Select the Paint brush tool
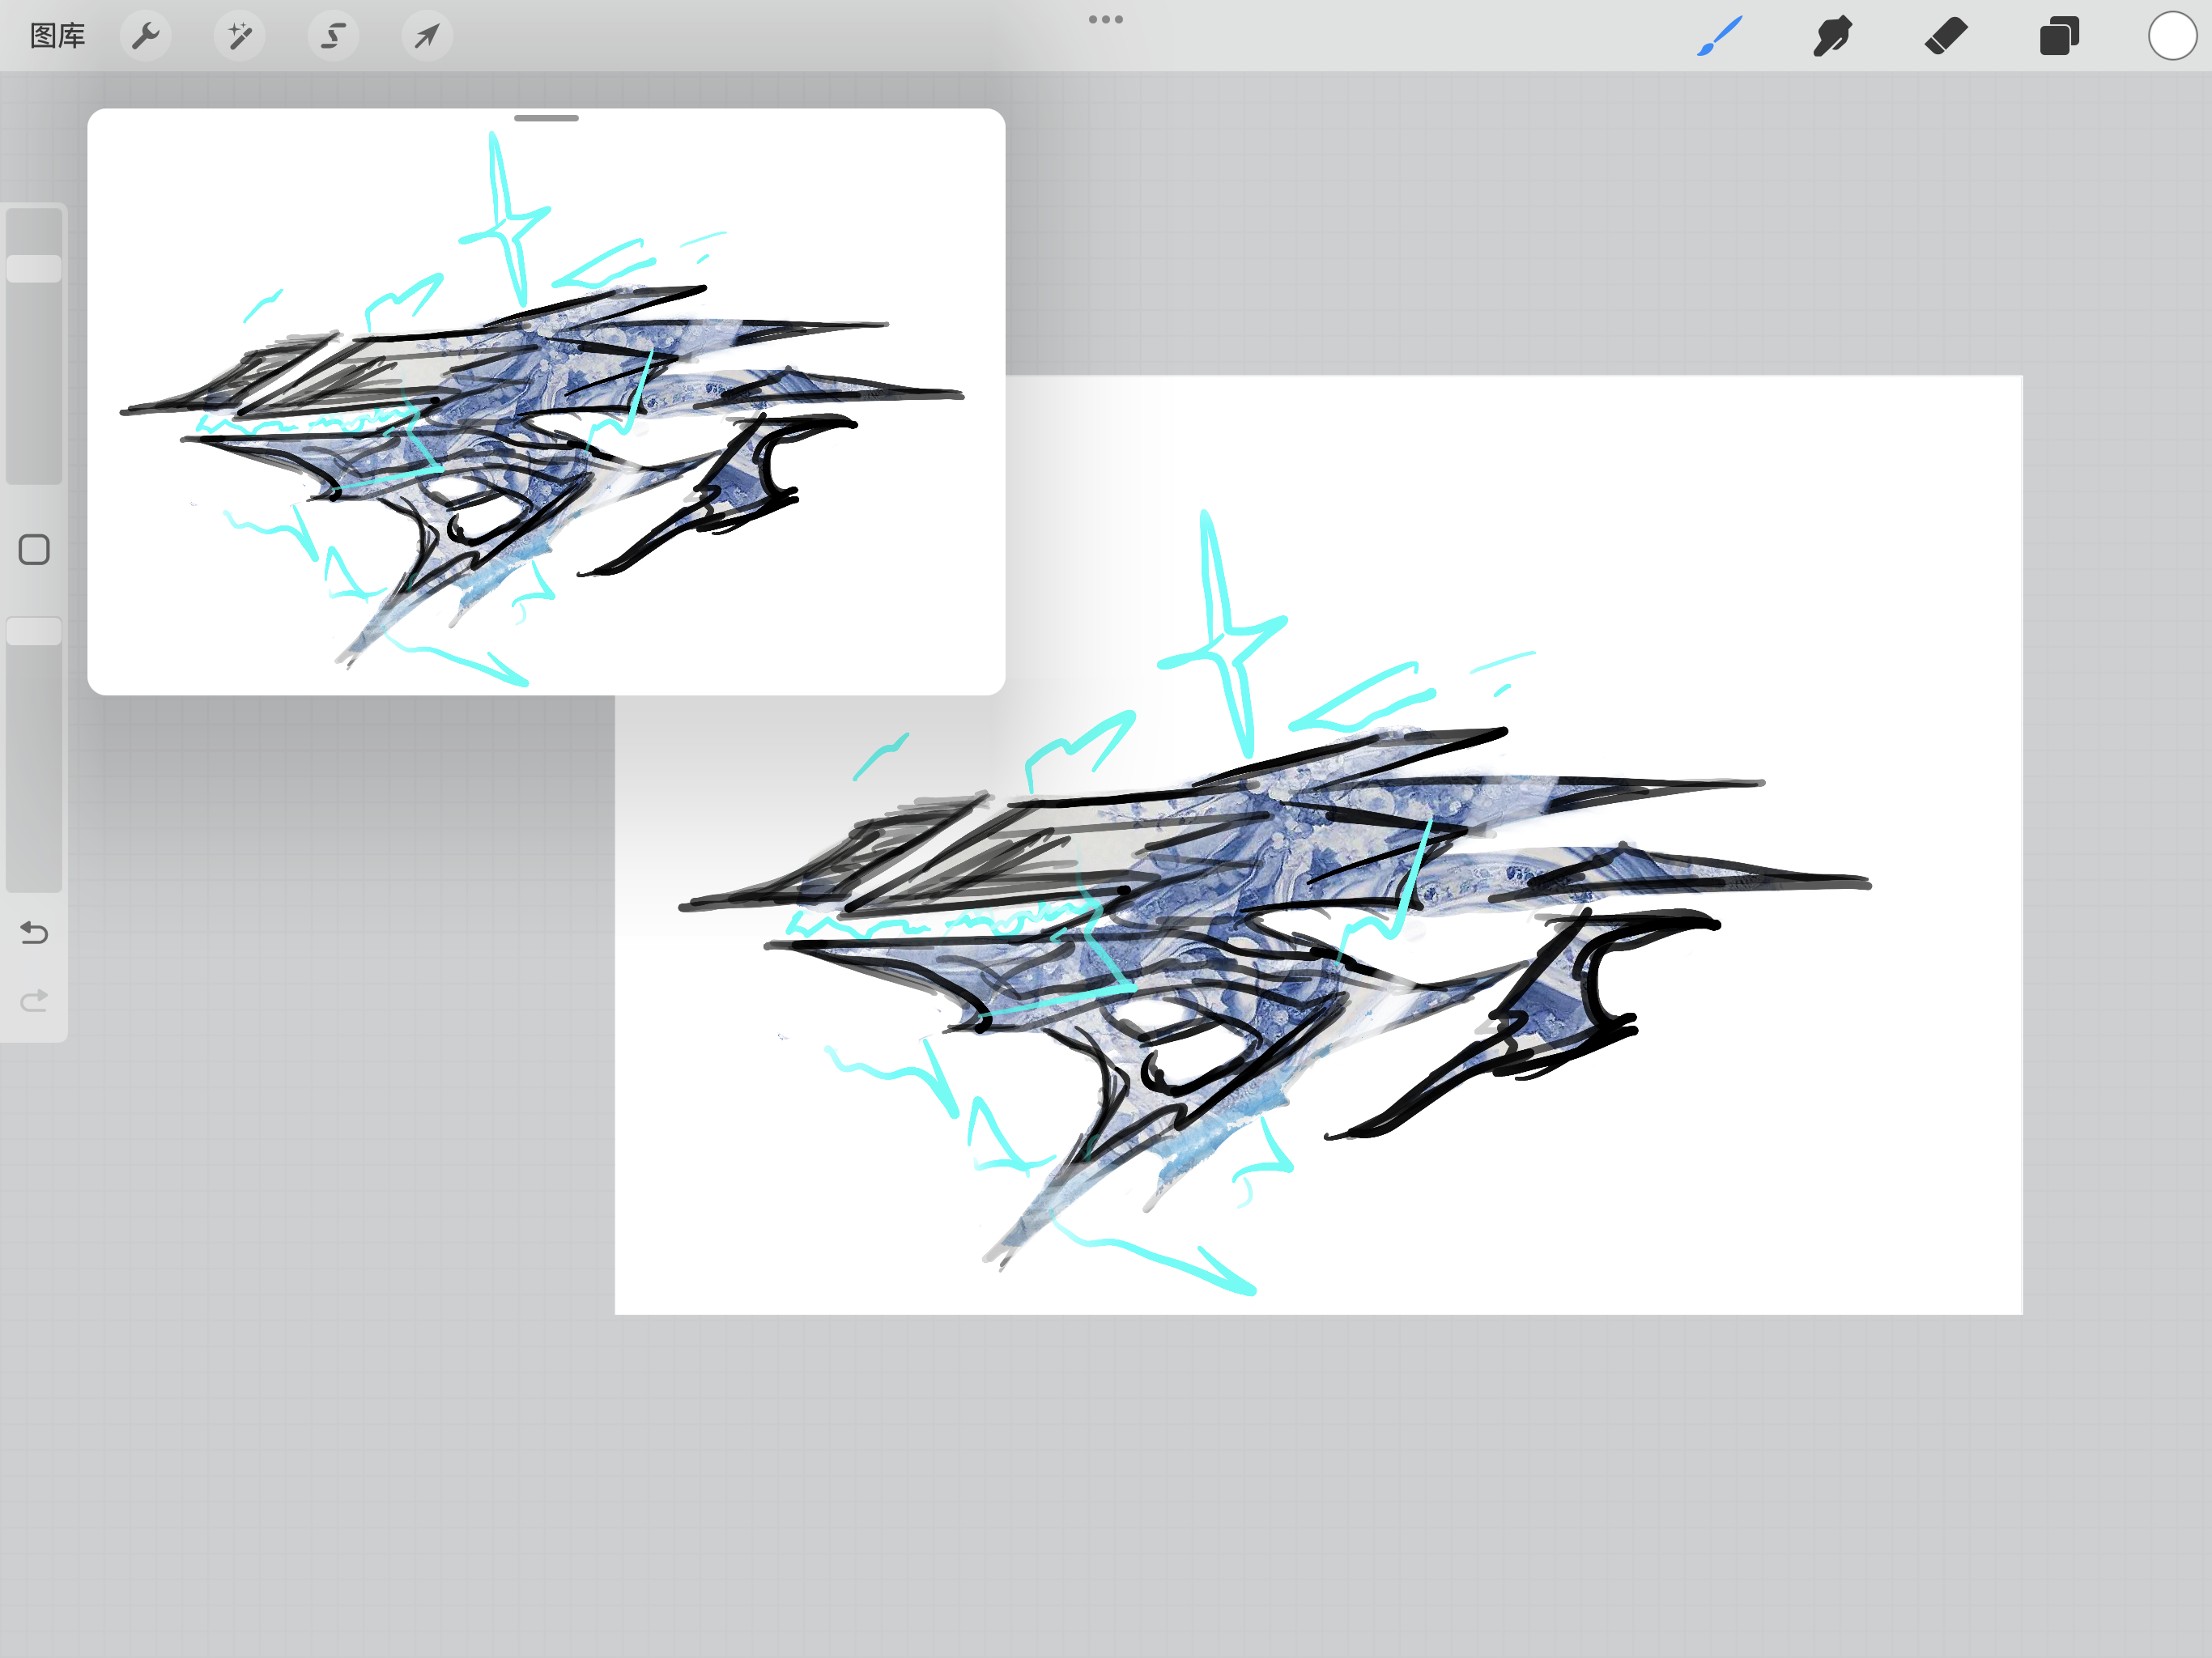The width and height of the screenshot is (2212, 1658). (x=1720, y=36)
